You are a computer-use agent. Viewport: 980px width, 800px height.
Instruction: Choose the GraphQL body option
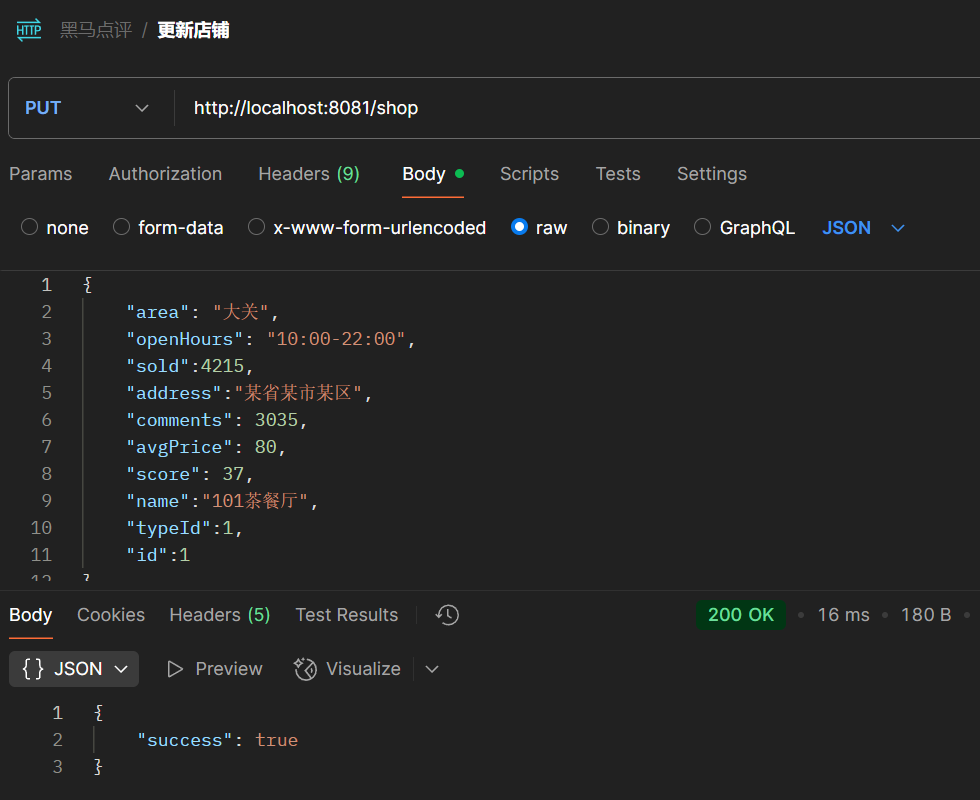(703, 228)
